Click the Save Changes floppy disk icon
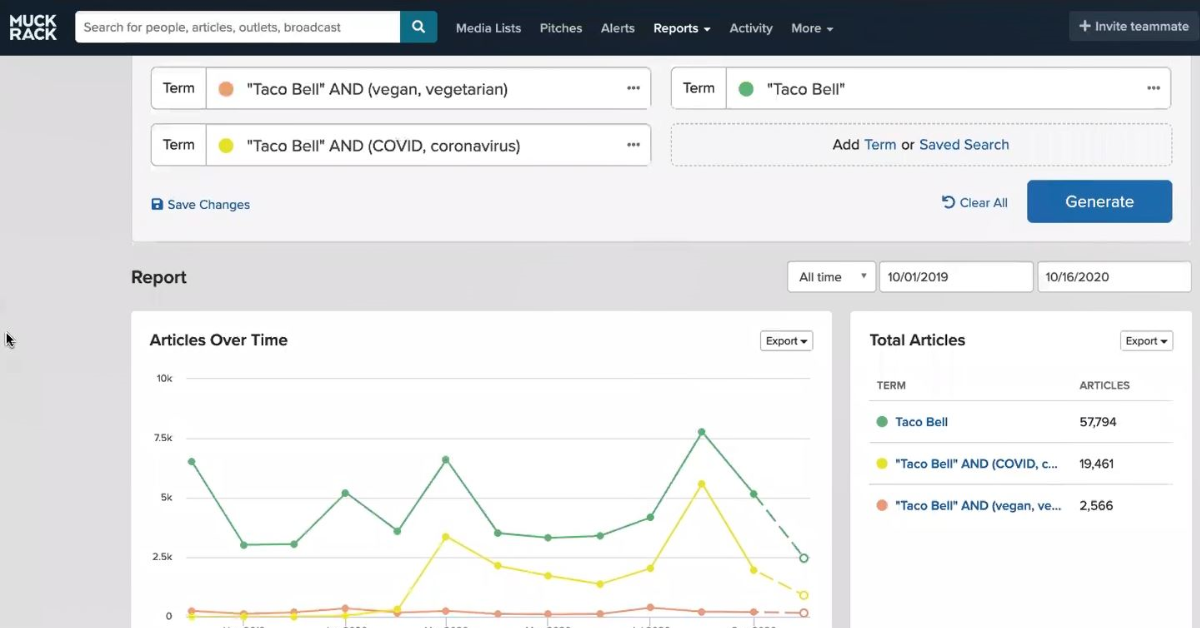The width and height of the screenshot is (1200, 628). pyautogui.click(x=157, y=204)
